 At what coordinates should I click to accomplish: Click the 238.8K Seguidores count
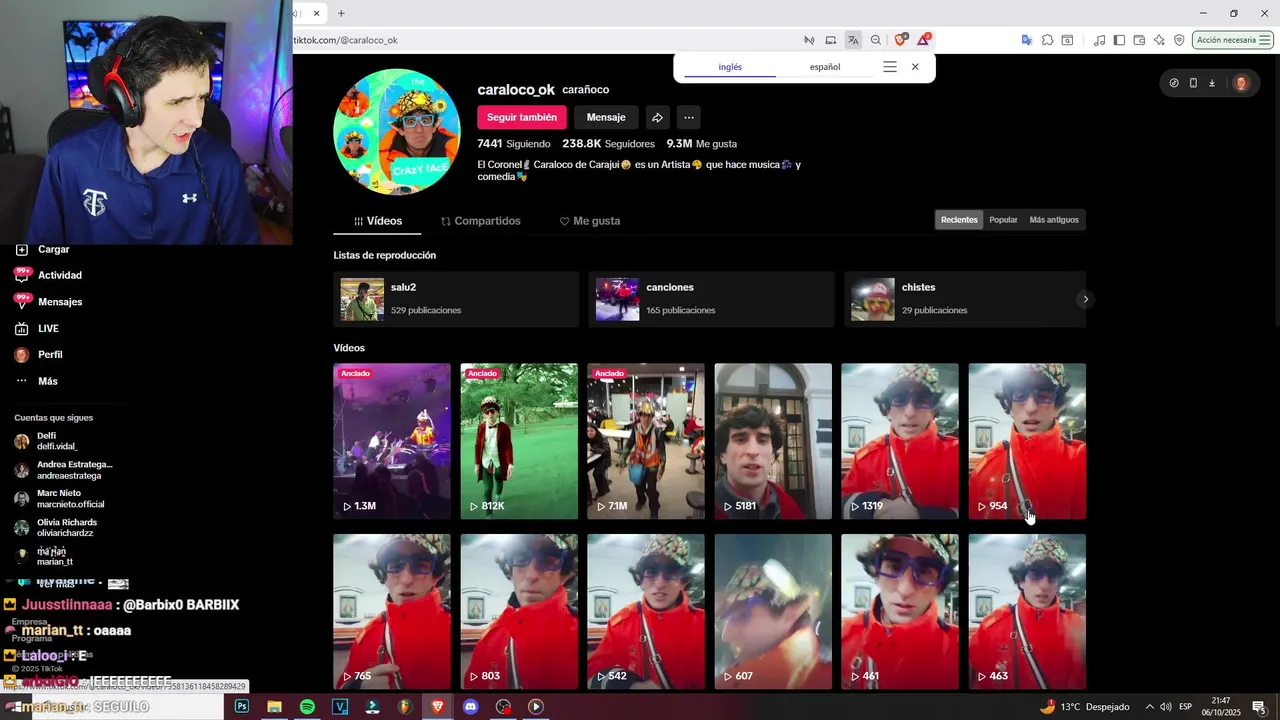(608, 144)
